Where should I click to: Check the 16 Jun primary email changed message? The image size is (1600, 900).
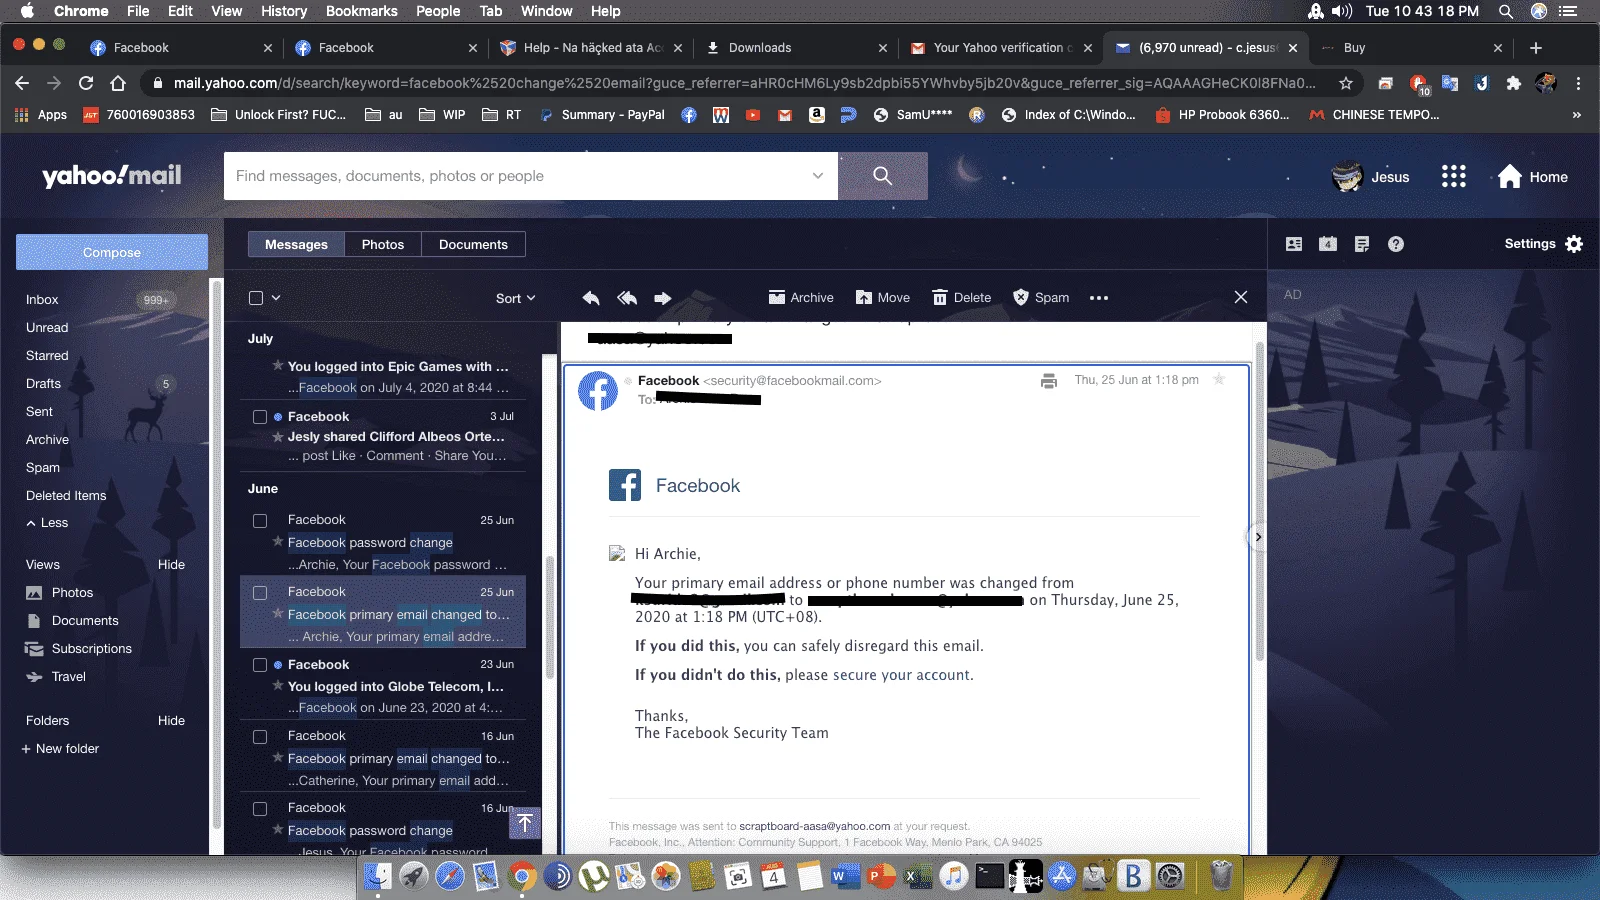(x=260, y=737)
